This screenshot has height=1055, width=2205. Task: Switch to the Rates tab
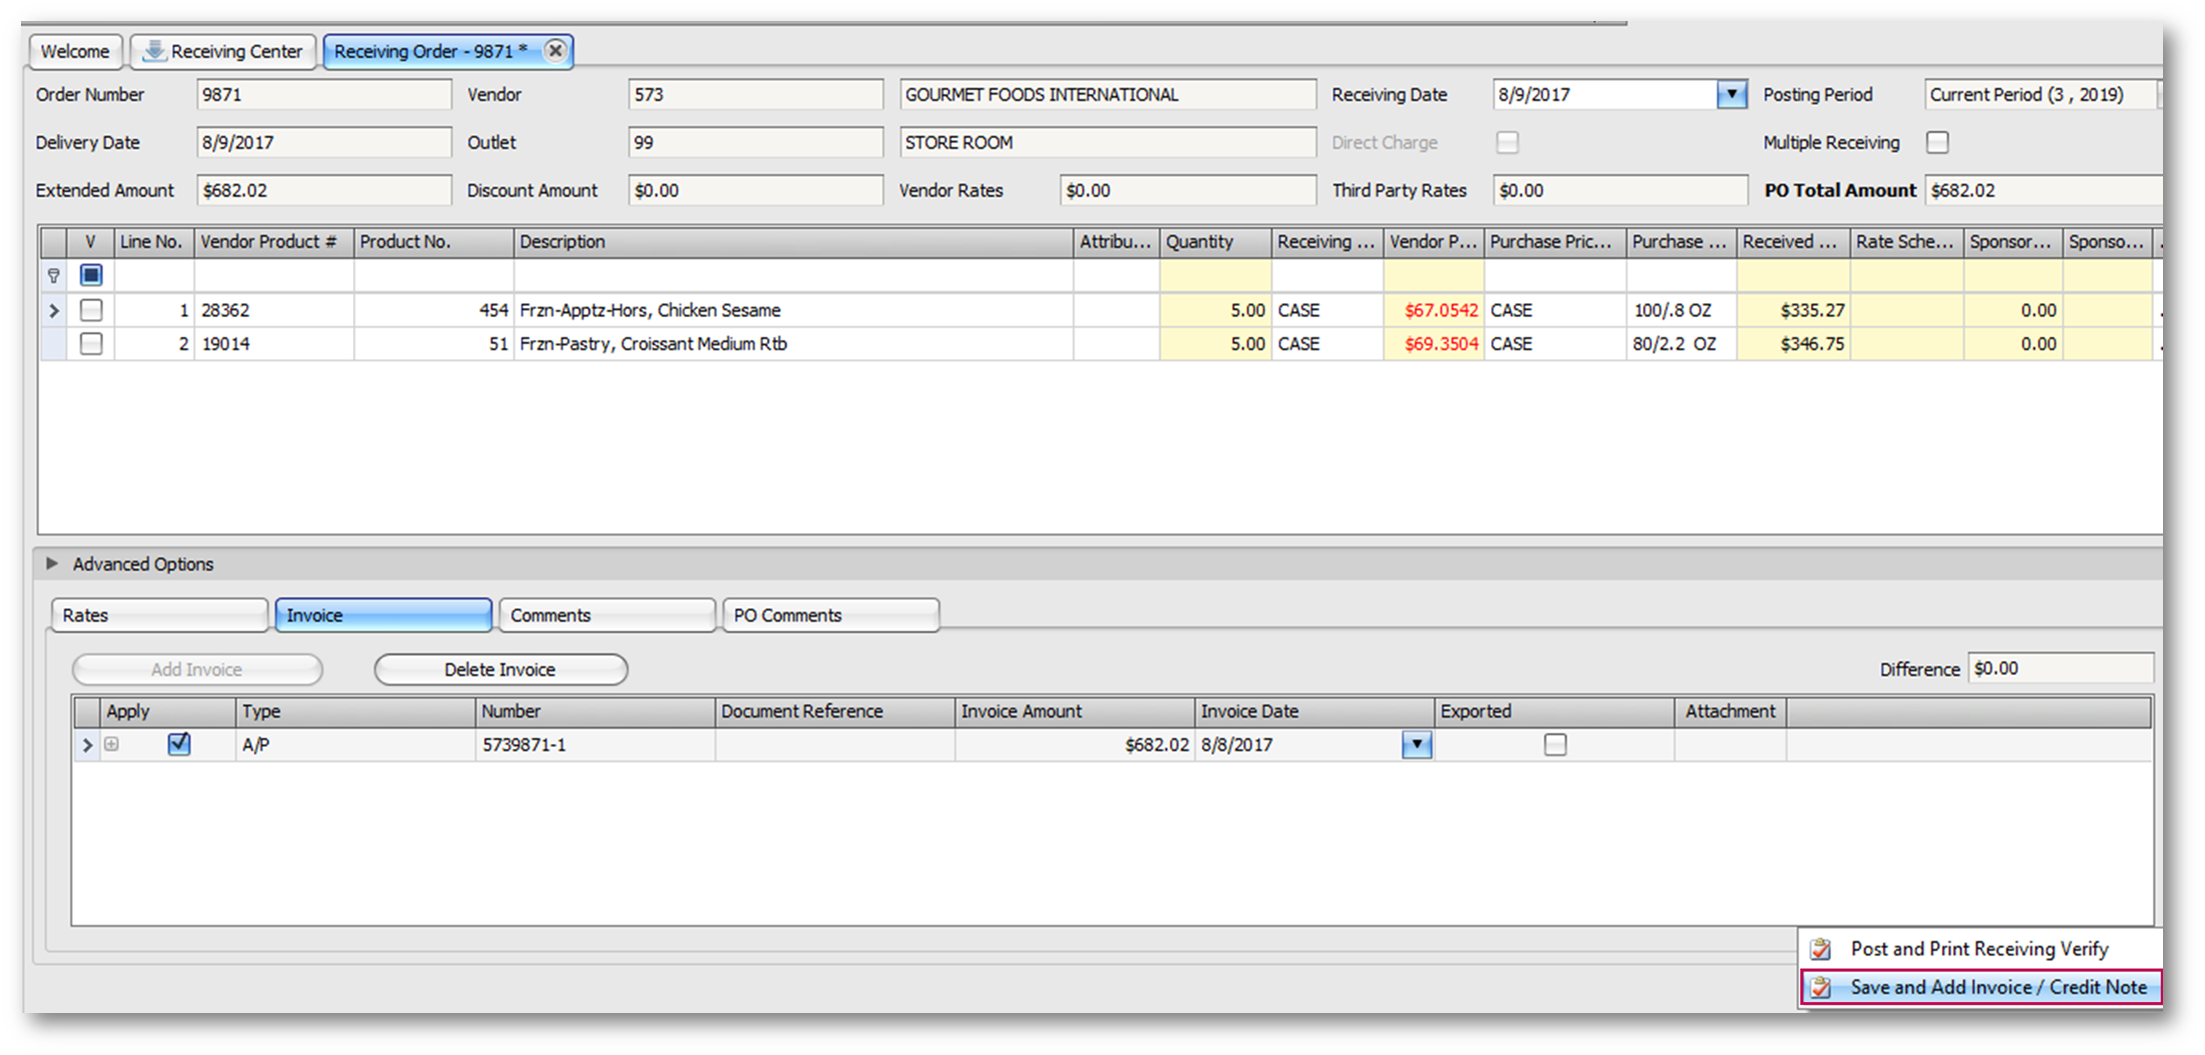(x=160, y=615)
